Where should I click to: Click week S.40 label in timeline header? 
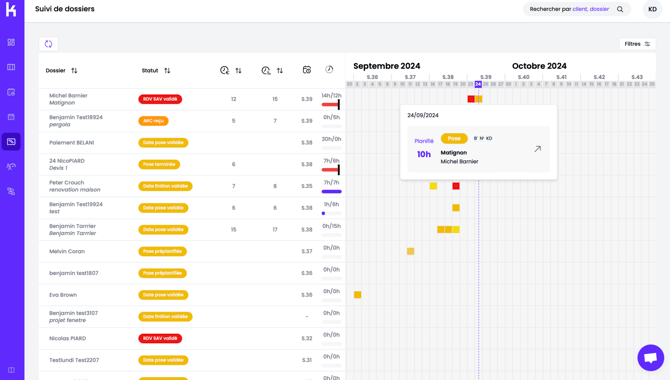click(x=523, y=77)
